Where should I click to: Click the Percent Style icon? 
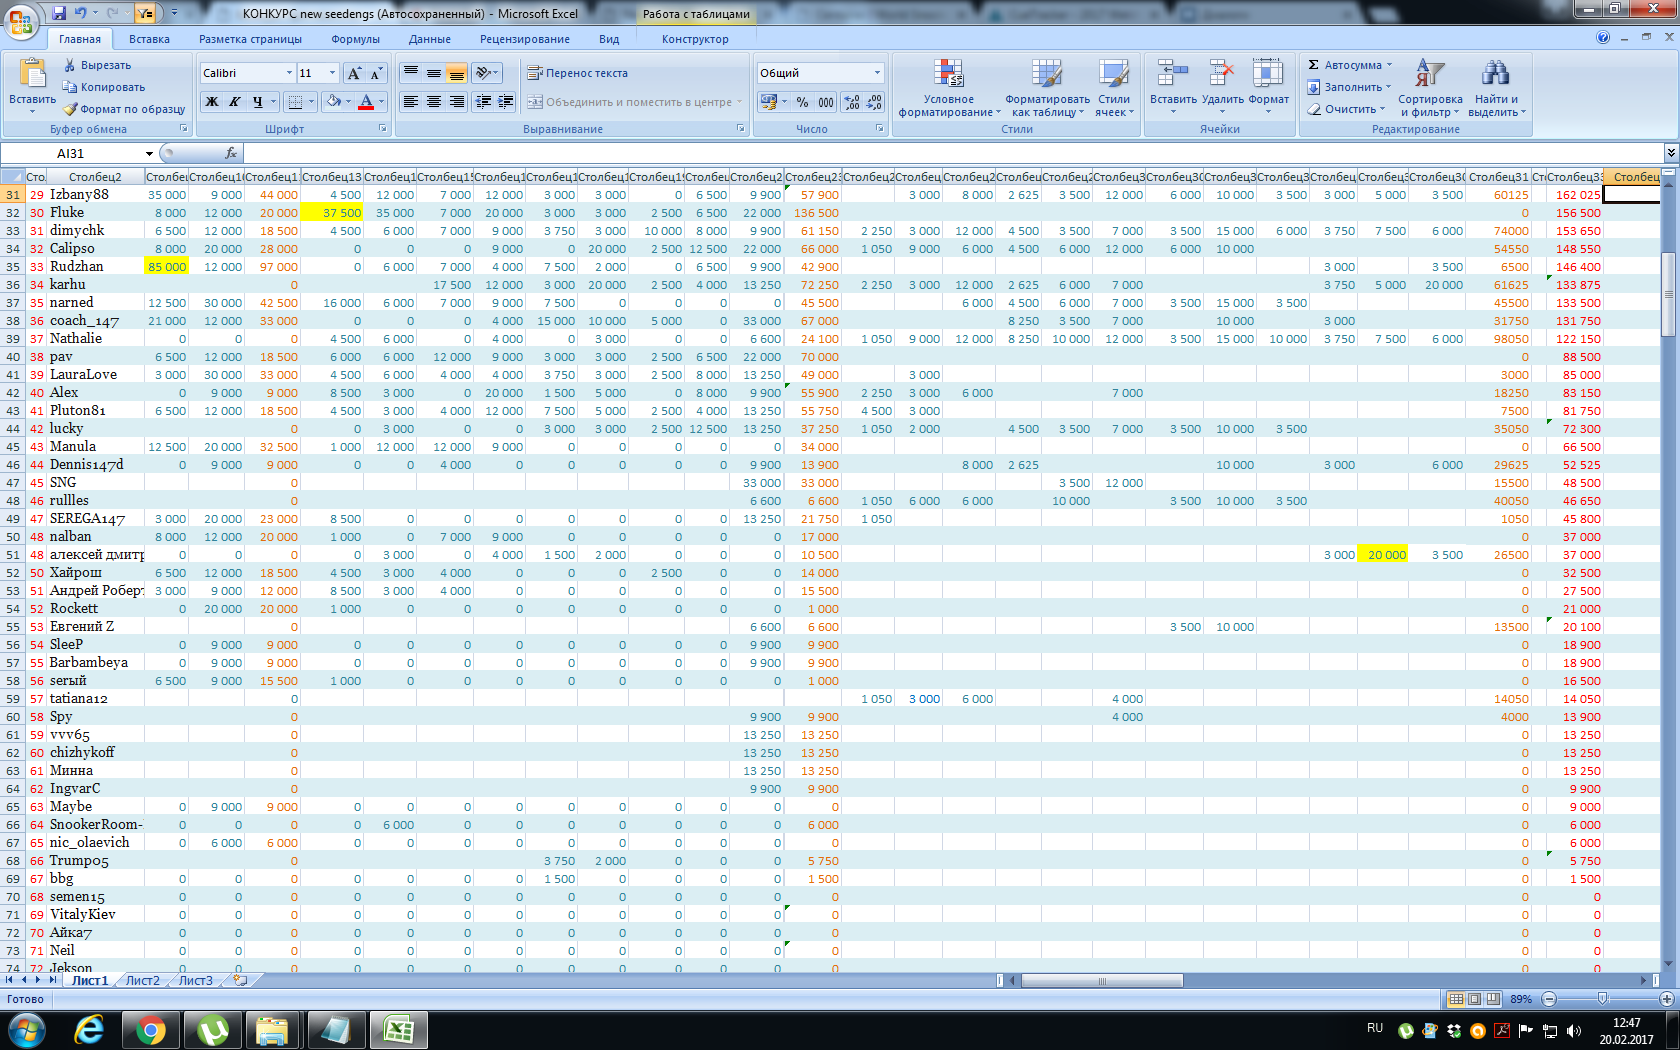tap(802, 102)
